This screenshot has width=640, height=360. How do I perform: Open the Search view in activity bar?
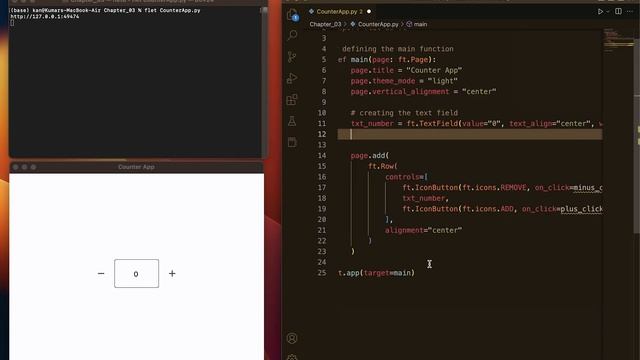[292, 35]
